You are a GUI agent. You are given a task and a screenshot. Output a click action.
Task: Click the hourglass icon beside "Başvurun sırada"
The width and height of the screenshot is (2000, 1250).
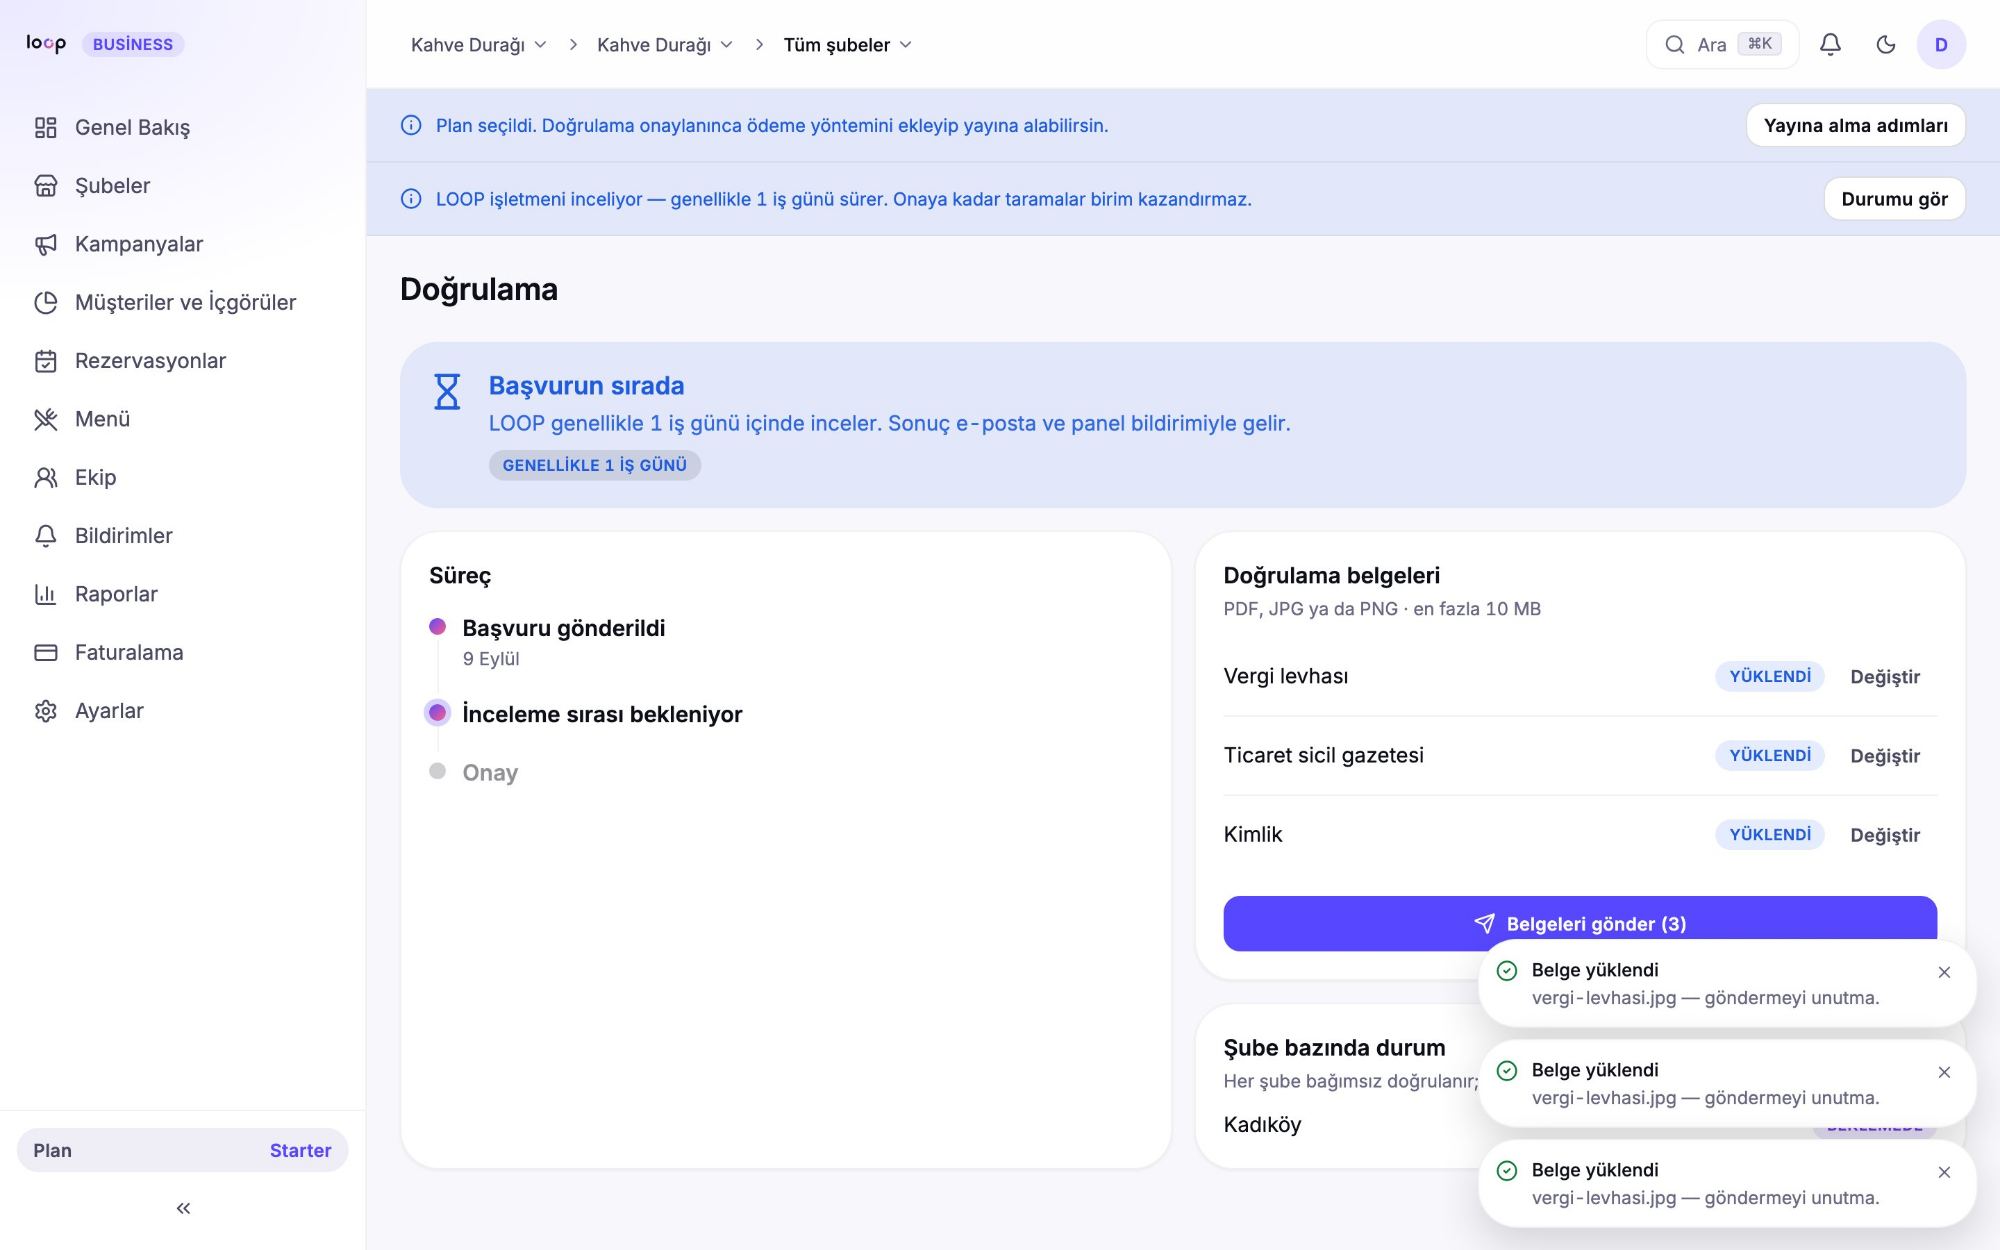tap(447, 392)
